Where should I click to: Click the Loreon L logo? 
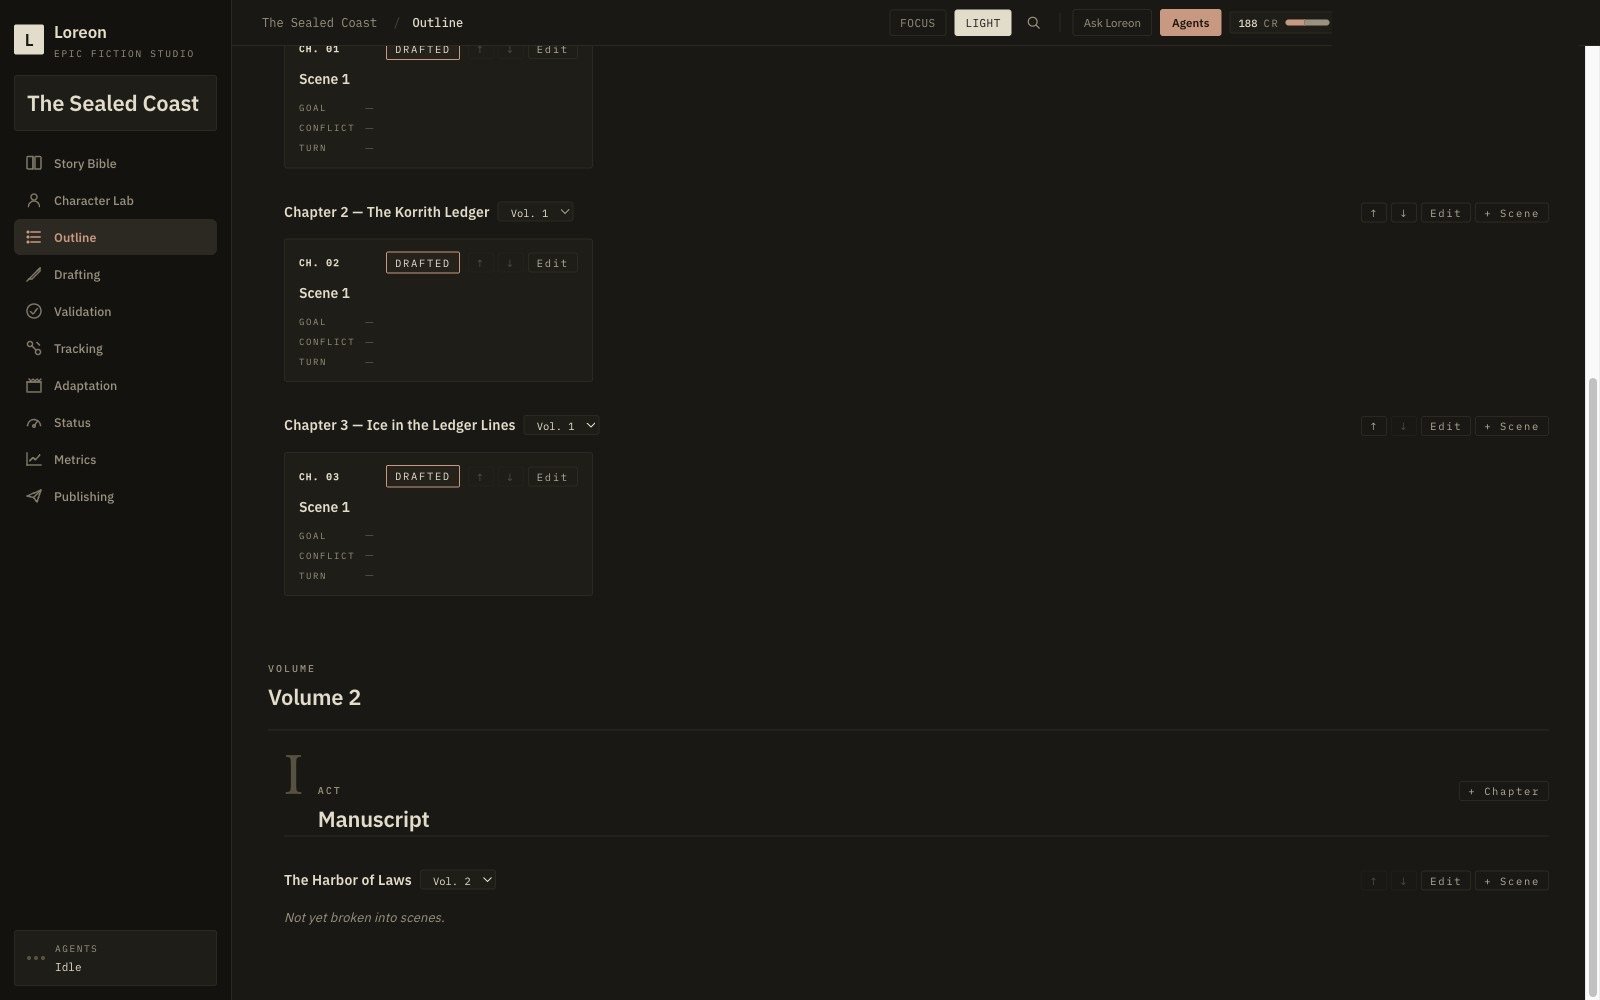29,40
